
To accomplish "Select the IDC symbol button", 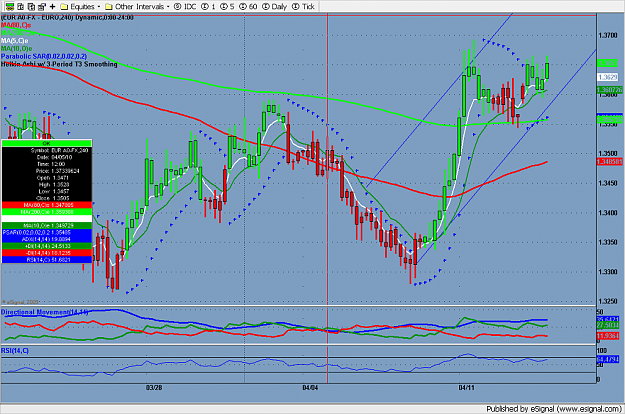I will (185, 6).
